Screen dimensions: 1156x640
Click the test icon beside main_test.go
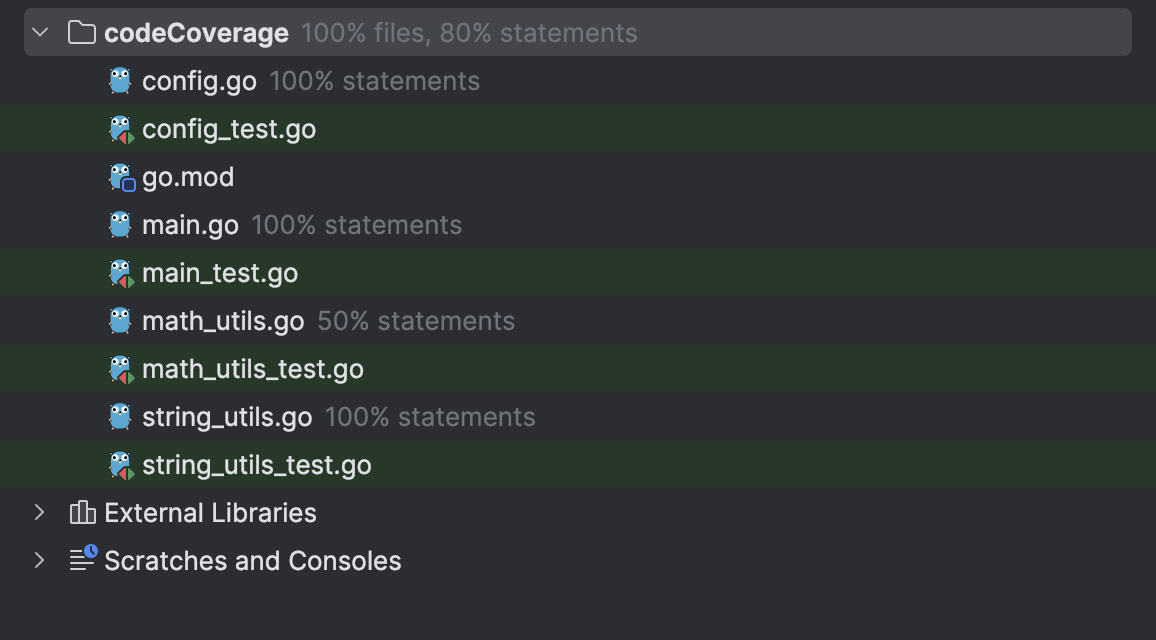click(x=119, y=272)
